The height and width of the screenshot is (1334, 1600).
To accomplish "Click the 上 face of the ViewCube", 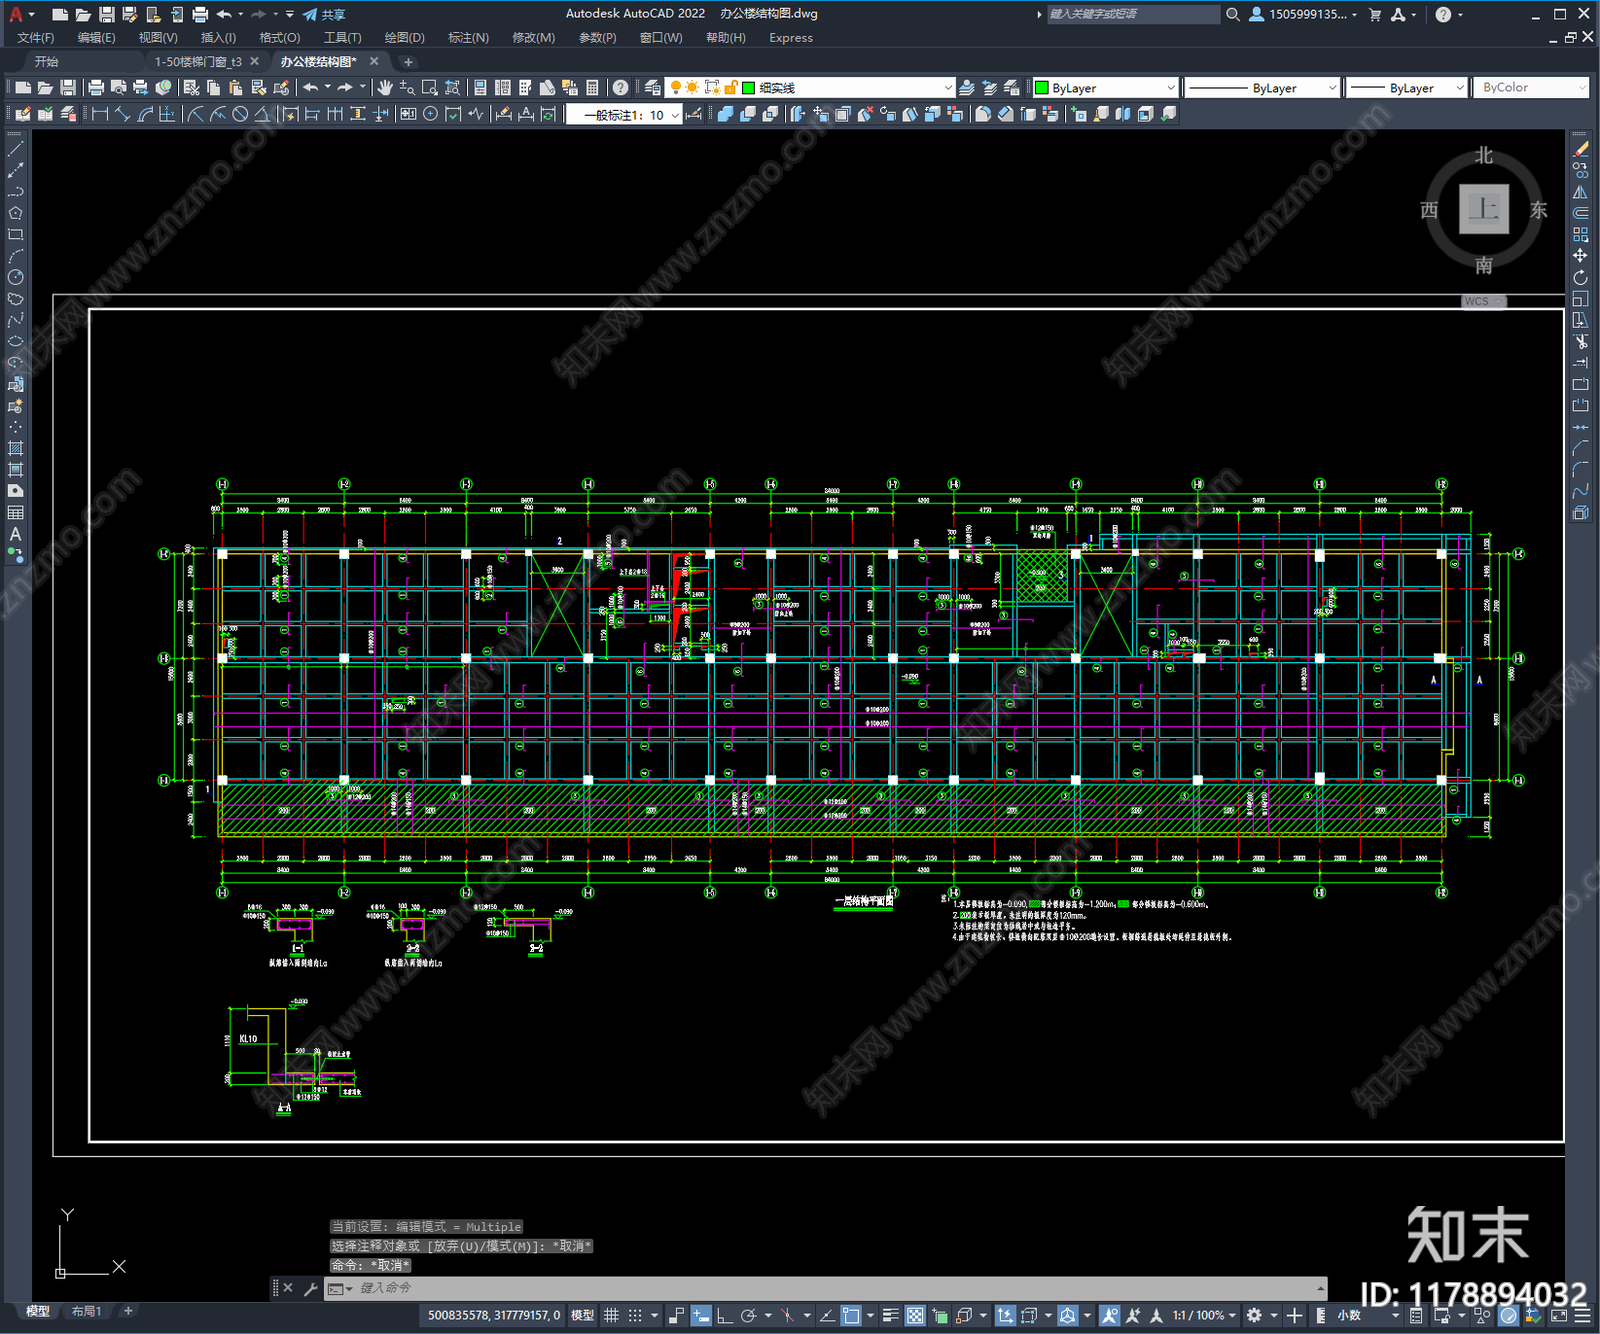I will 1483,210.
